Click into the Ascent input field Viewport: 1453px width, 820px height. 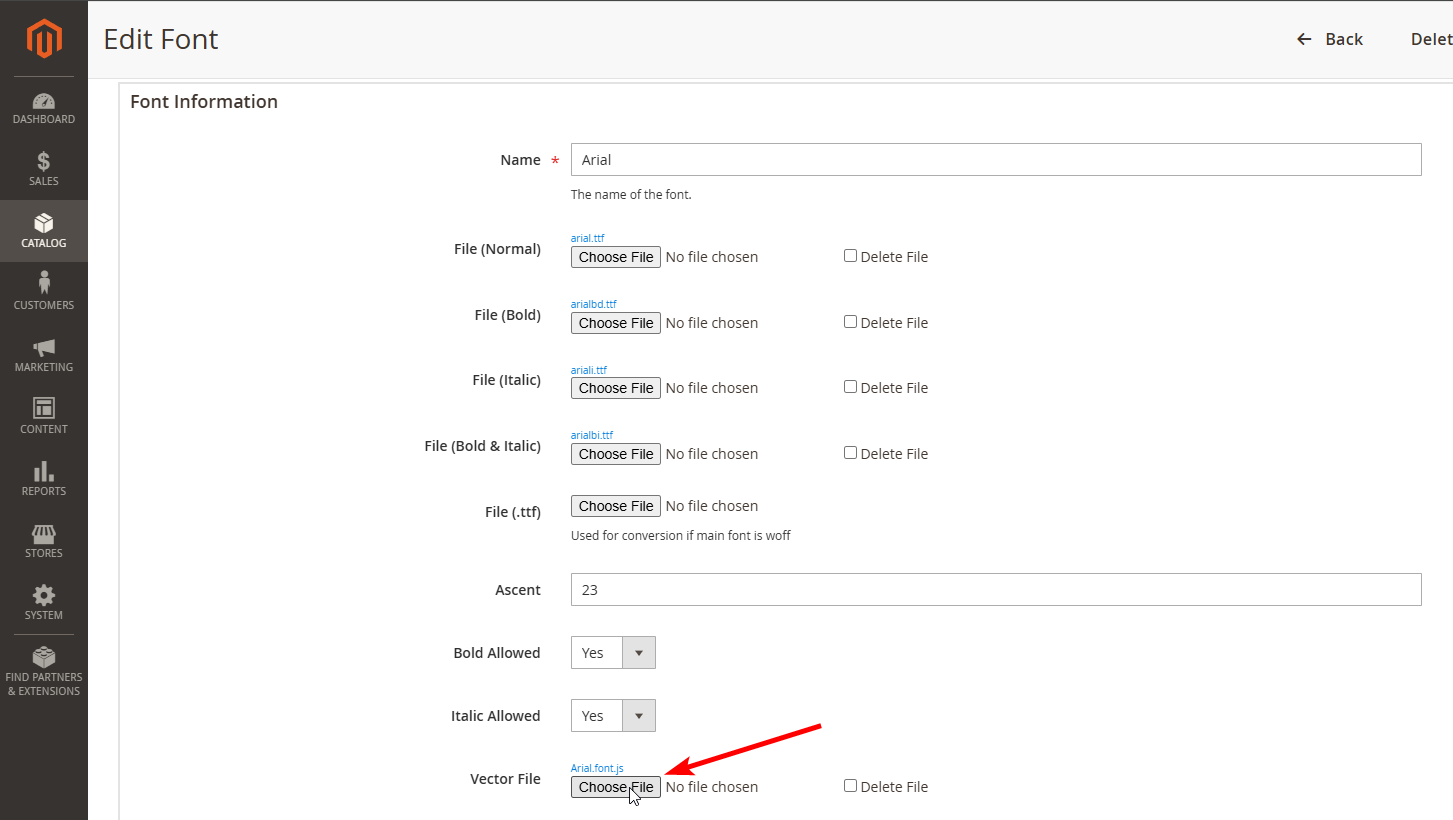(x=995, y=590)
